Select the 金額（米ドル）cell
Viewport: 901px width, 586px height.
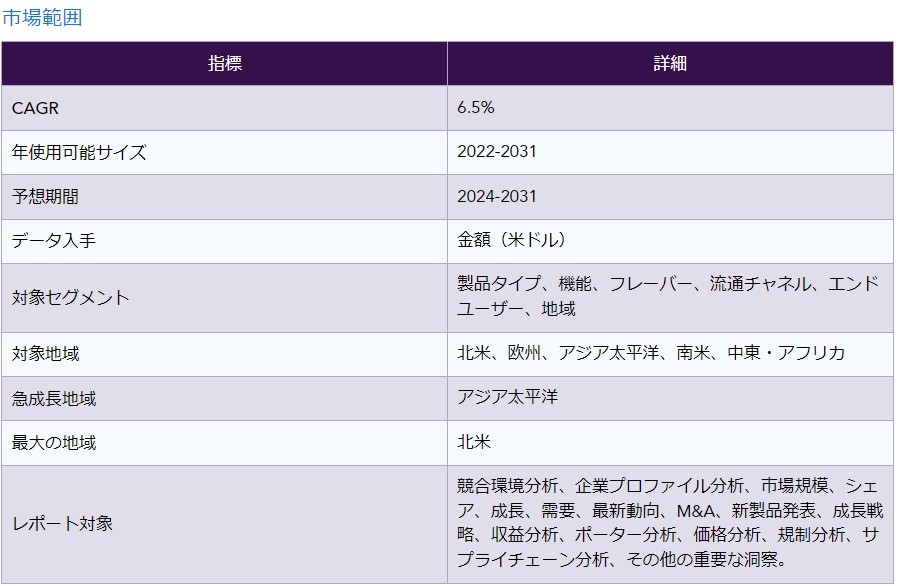click(x=670, y=241)
